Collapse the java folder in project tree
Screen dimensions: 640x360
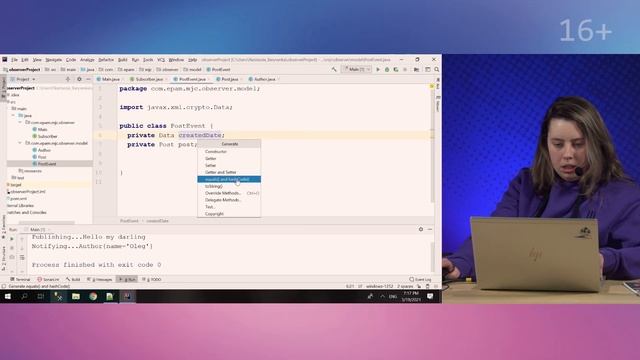click(x=13, y=116)
